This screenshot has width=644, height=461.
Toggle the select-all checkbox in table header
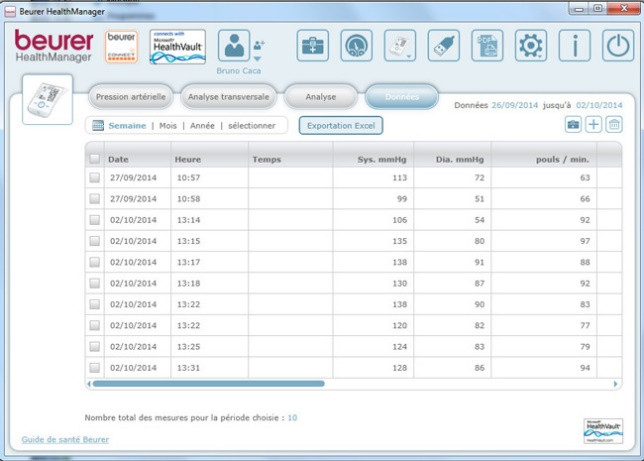[95, 159]
